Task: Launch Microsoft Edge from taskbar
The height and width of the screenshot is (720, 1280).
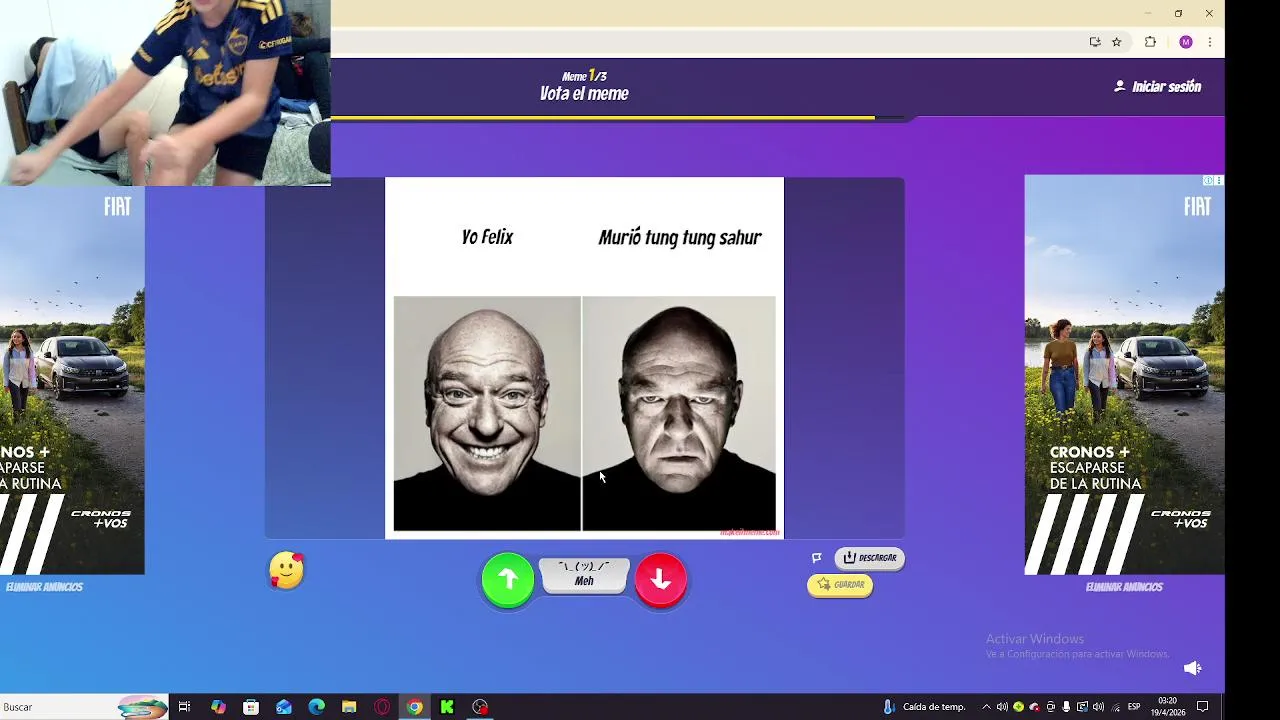Action: [x=317, y=707]
